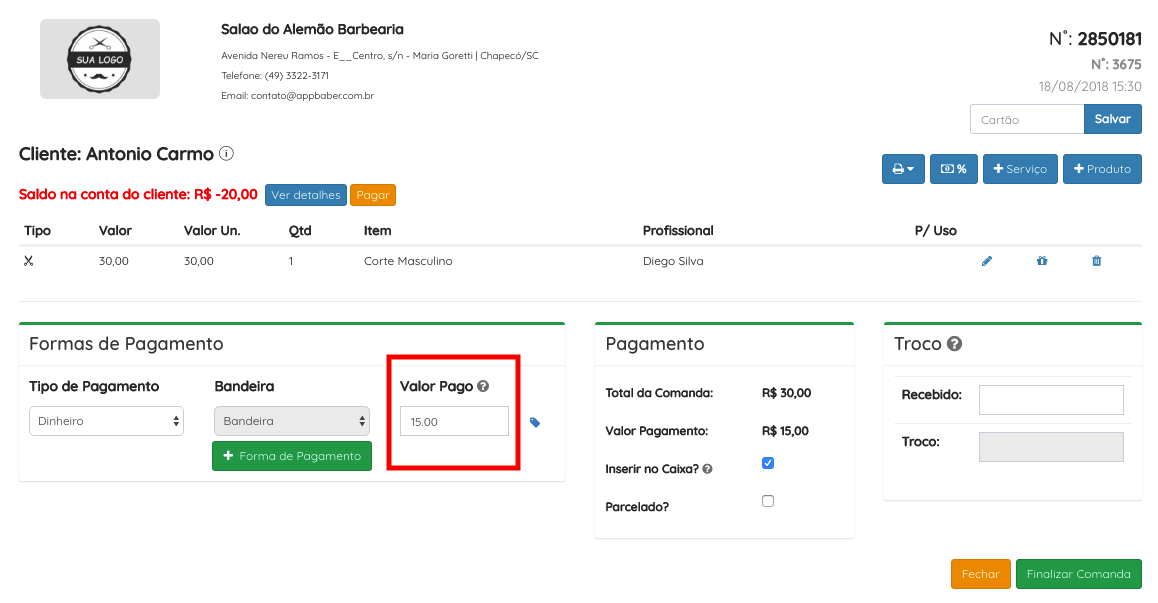Click the Recebido input field
Viewport: 1158px width, 603px height.
point(1051,400)
